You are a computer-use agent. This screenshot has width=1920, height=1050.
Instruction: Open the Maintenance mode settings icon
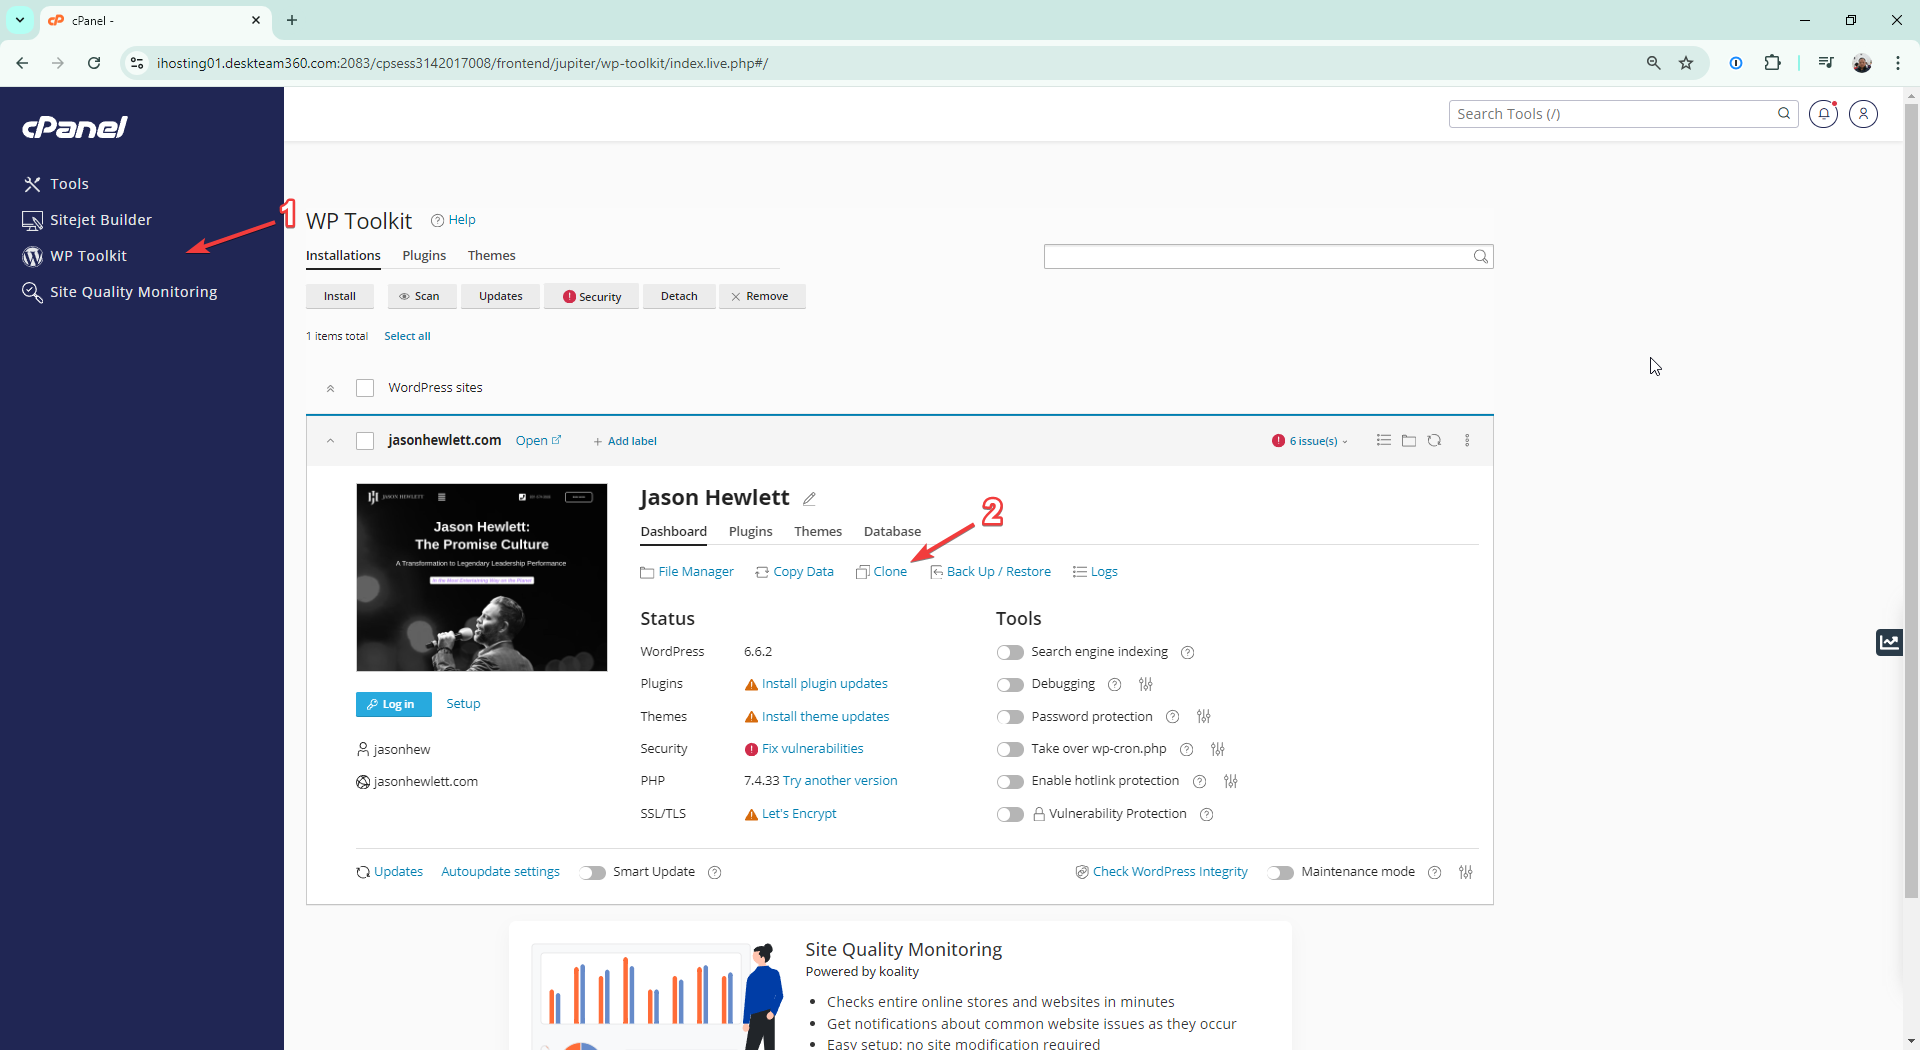point(1466,873)
